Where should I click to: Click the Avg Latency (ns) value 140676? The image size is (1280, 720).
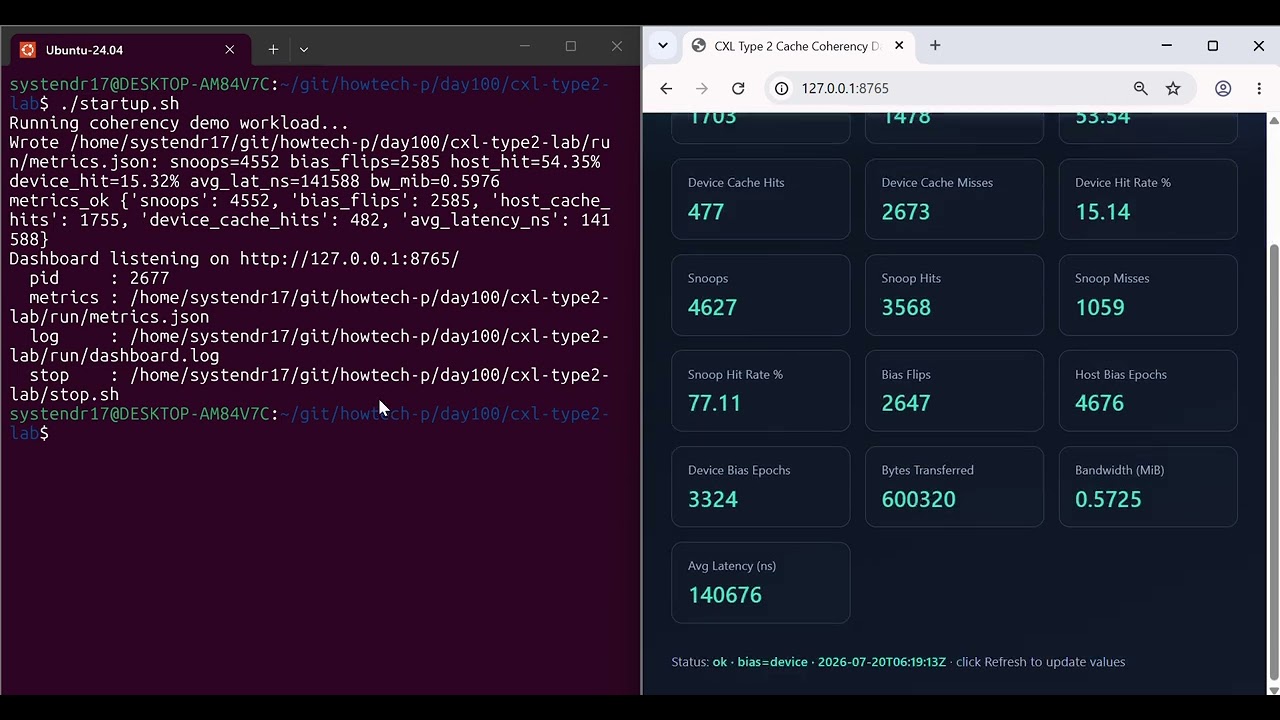tap(725, 595)
